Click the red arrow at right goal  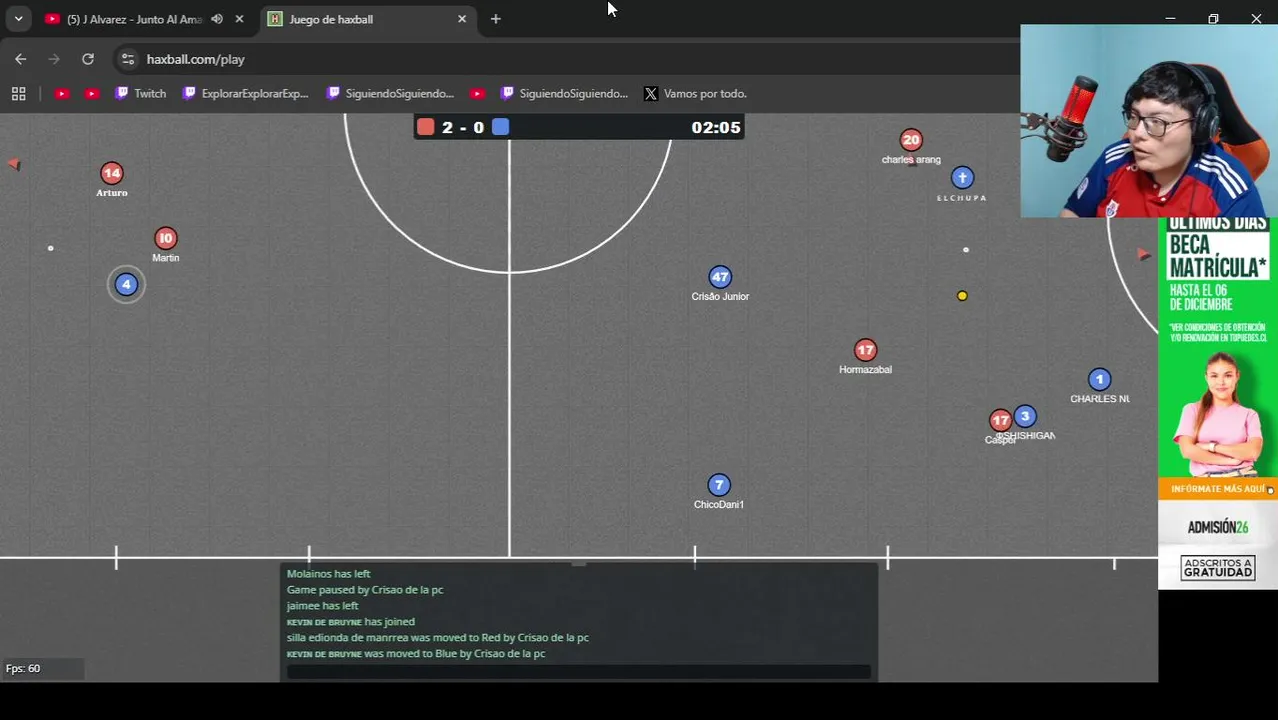(1144, 254)
